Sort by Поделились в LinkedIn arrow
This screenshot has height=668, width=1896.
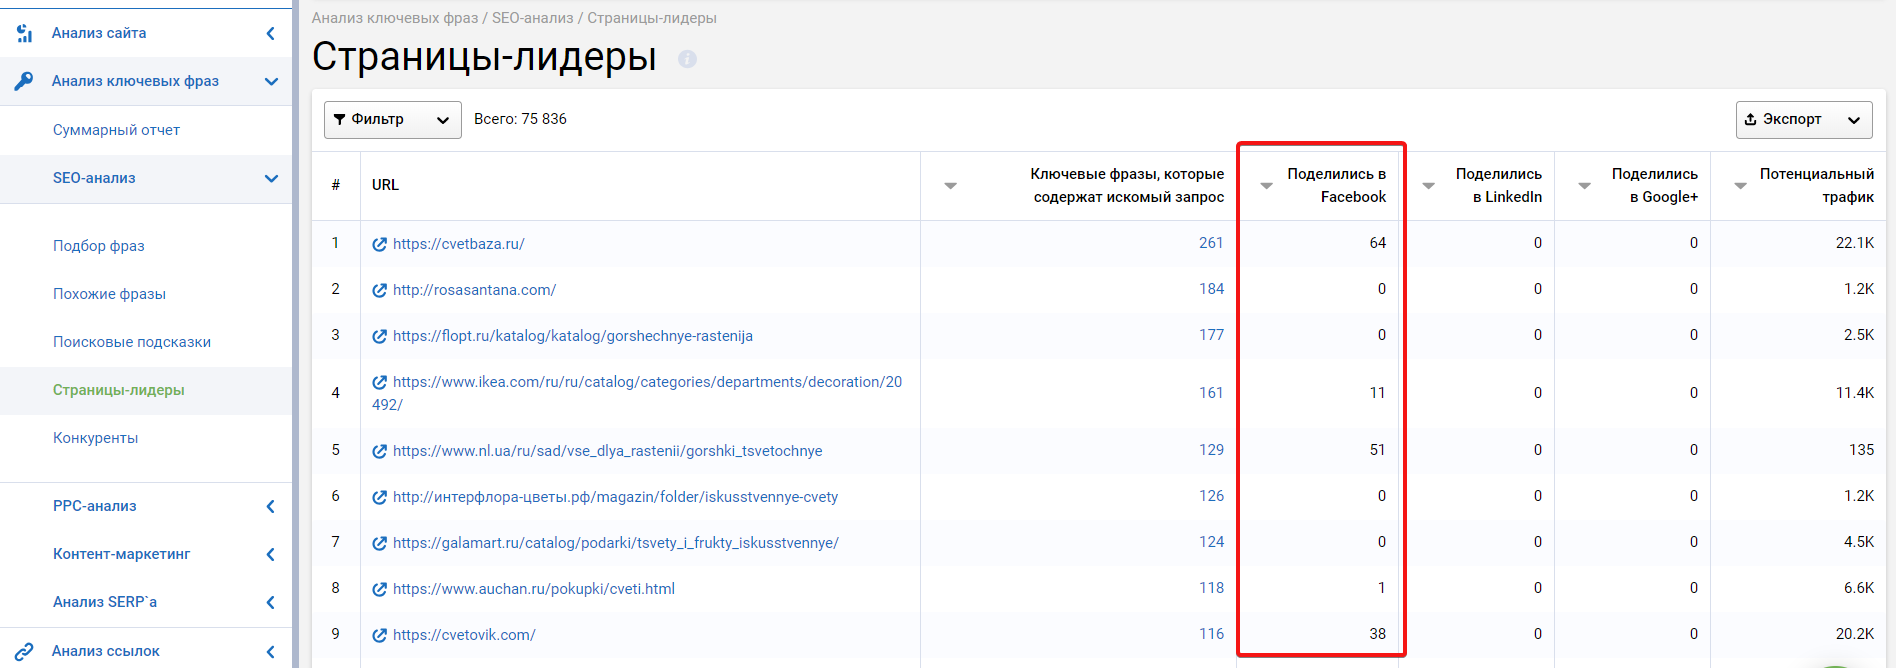[1428, 186]
